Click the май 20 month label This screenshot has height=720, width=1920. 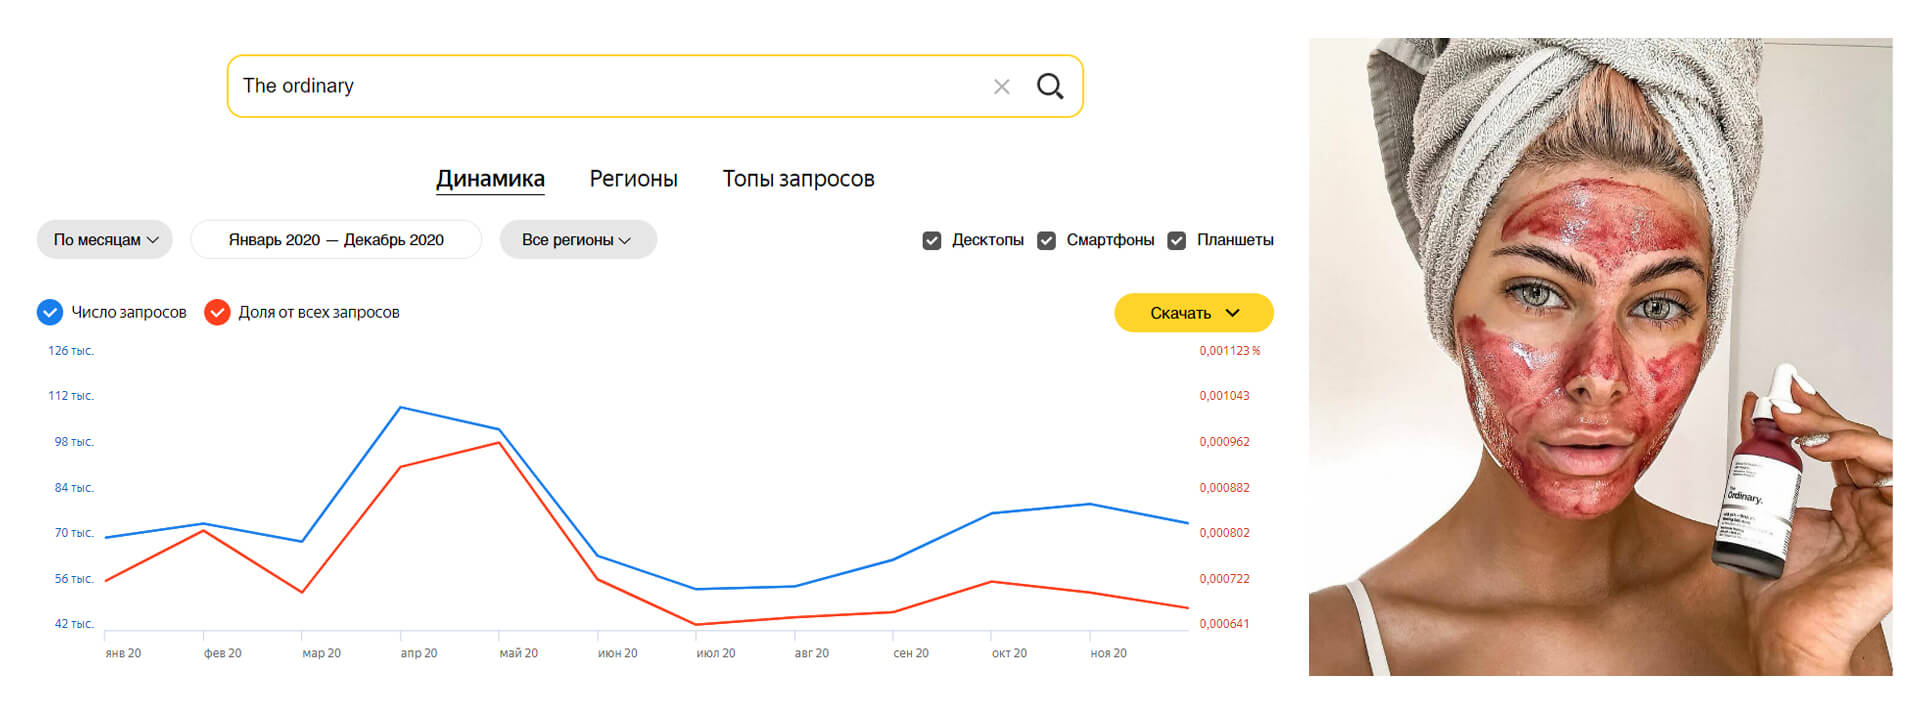pos(518,654)
